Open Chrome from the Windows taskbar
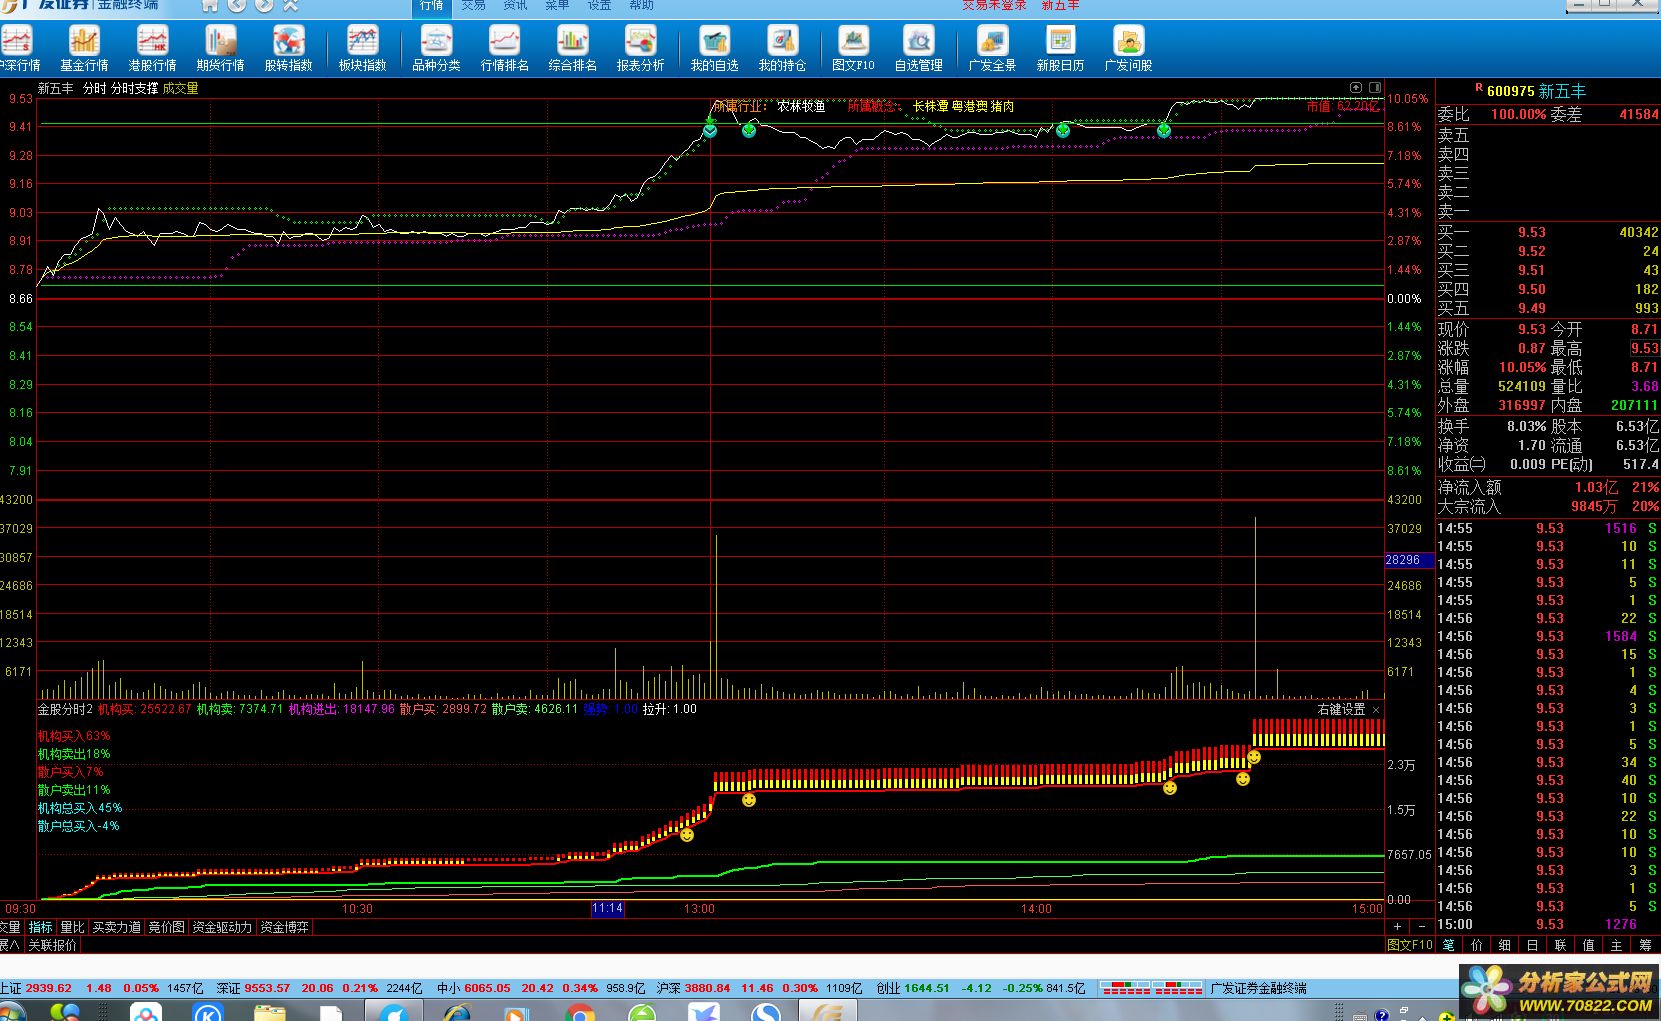 click(580, 1013)
